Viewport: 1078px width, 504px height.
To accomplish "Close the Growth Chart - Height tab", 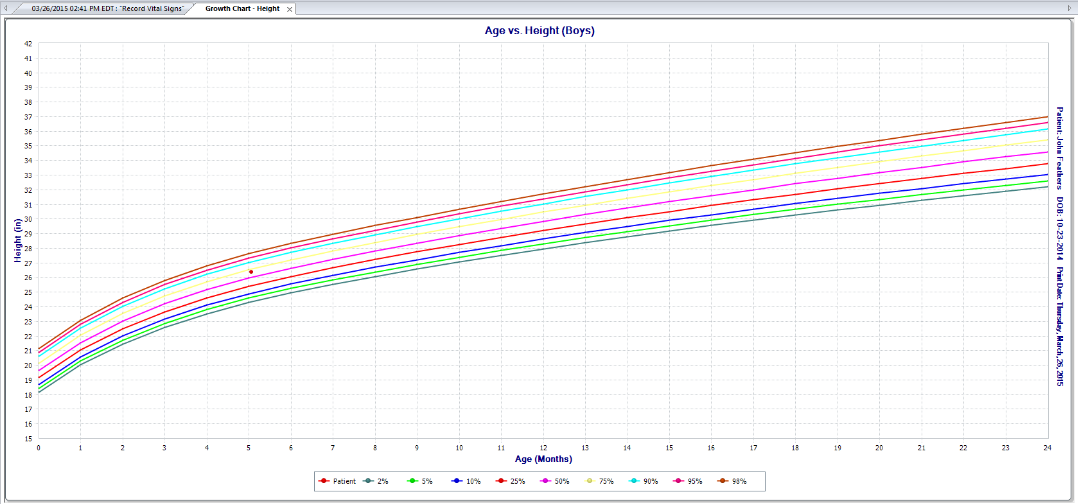I will 290,8.
